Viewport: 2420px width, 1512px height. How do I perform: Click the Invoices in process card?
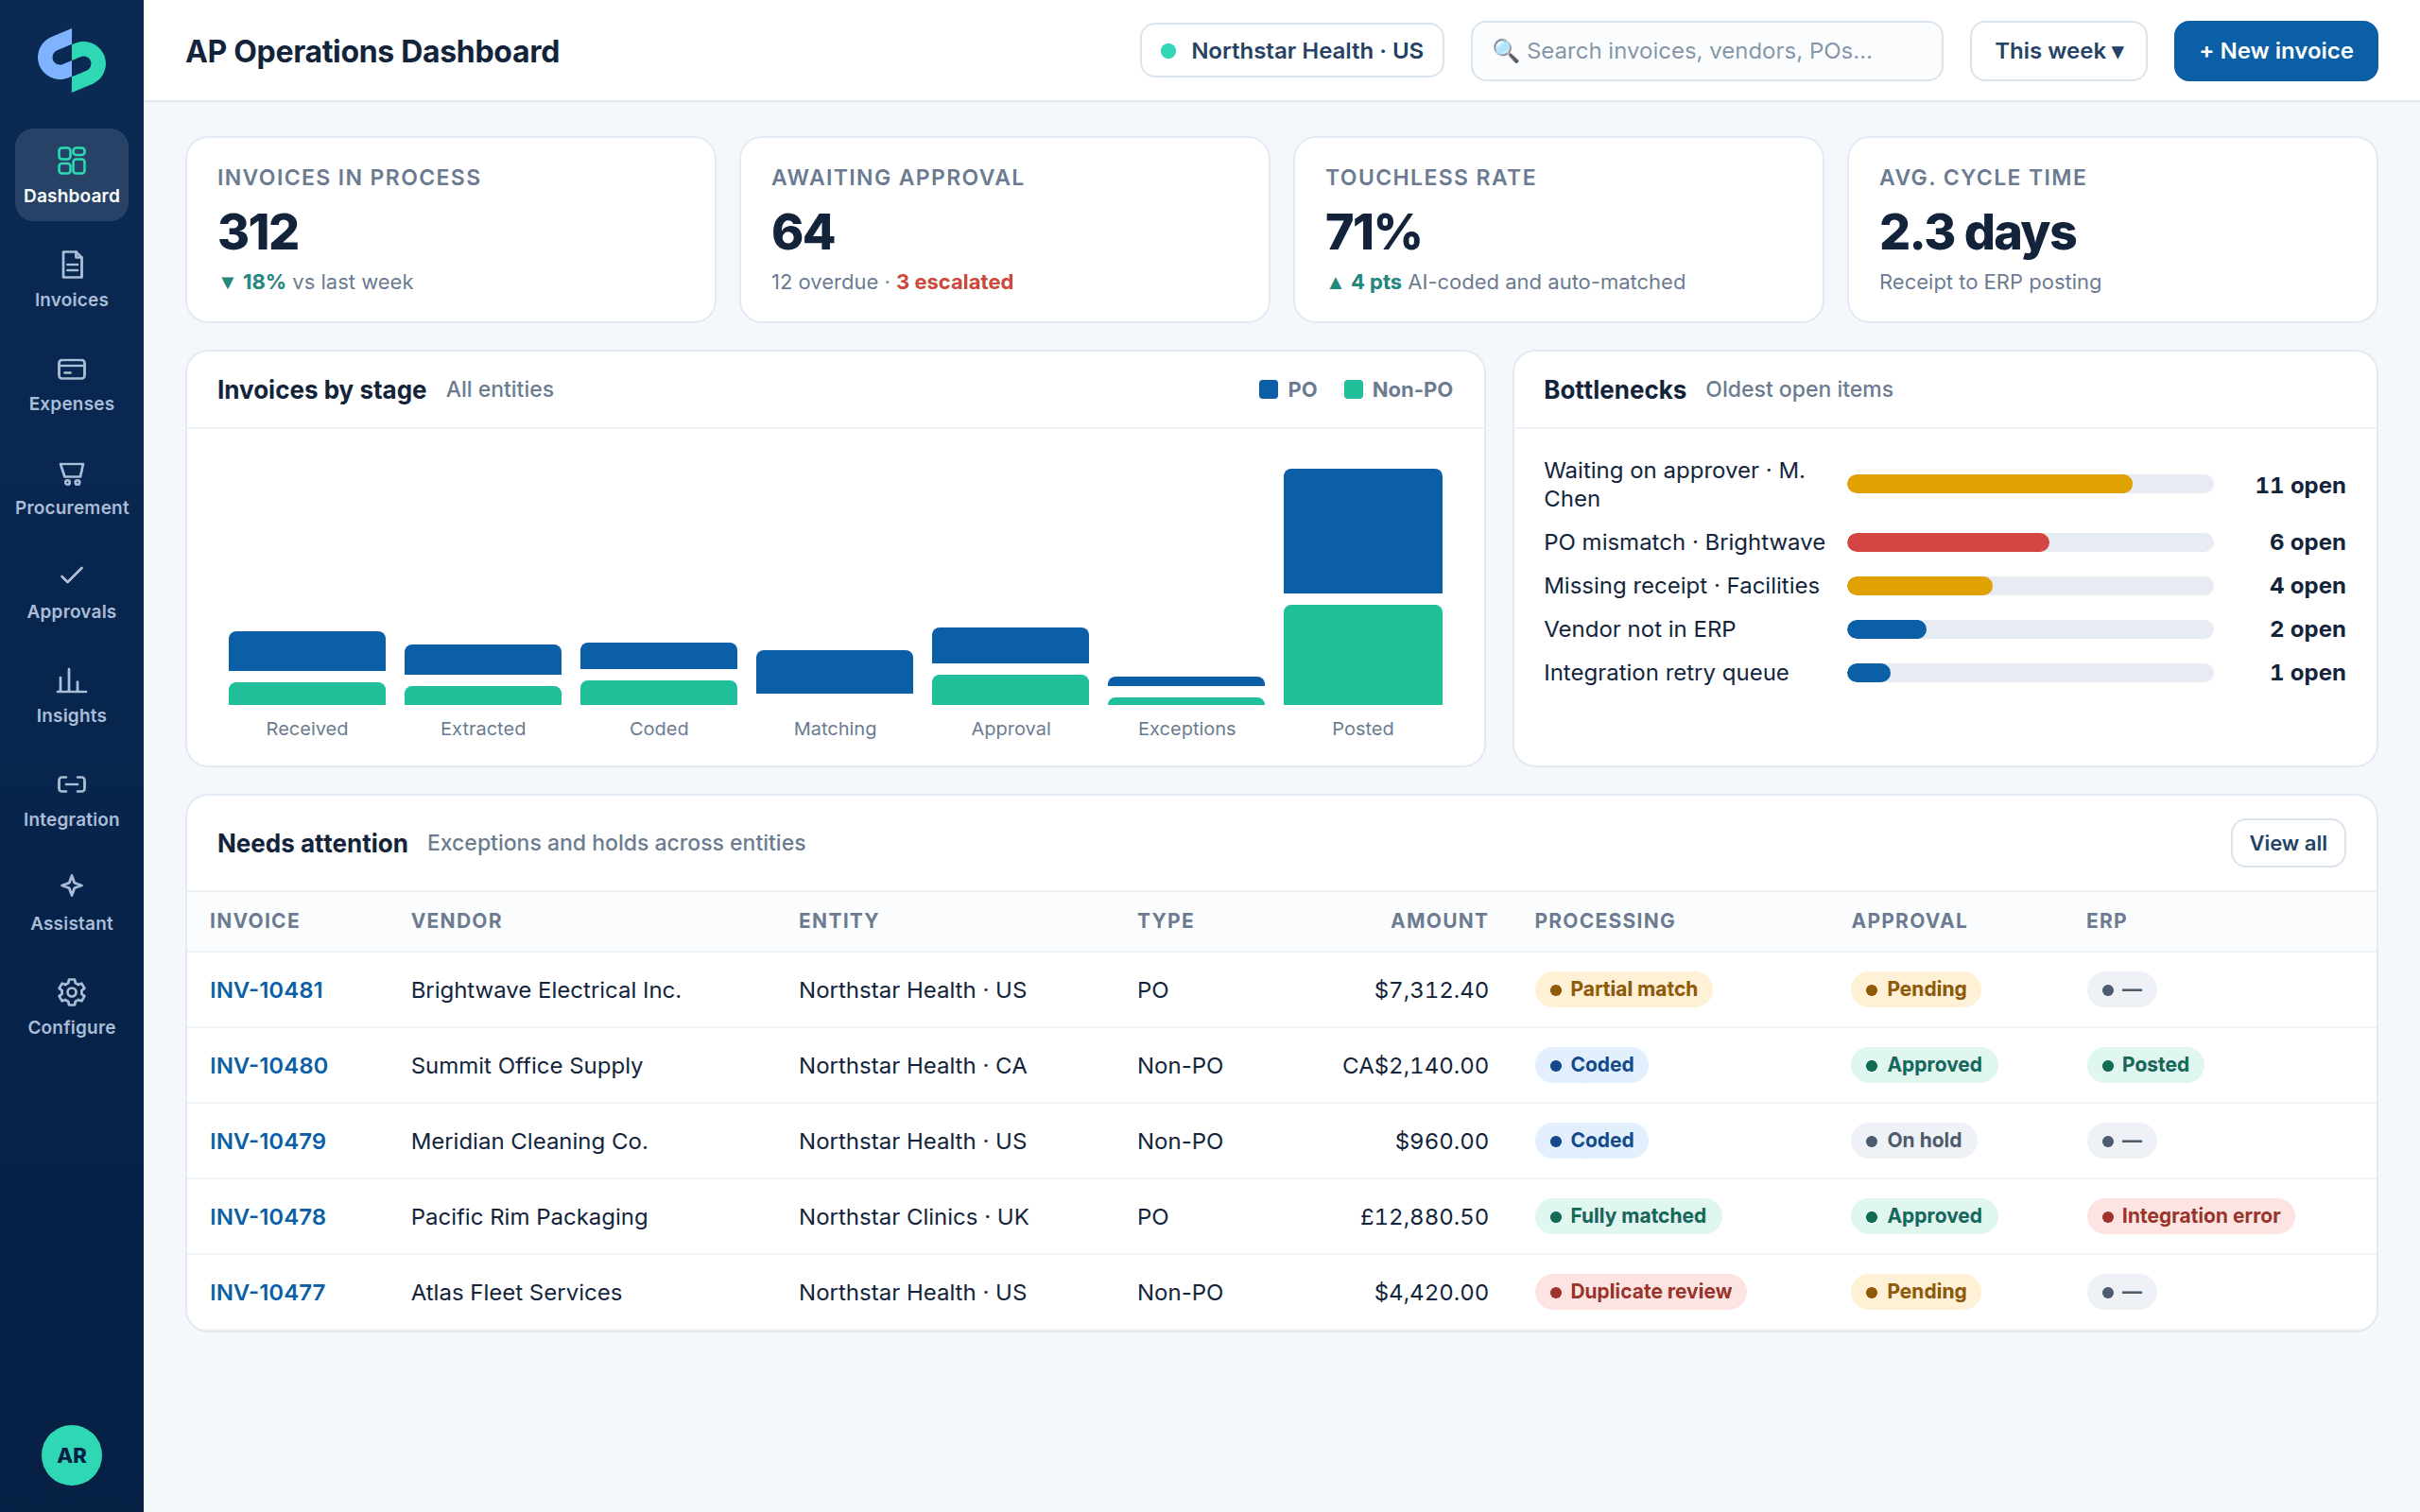[450, 230]
